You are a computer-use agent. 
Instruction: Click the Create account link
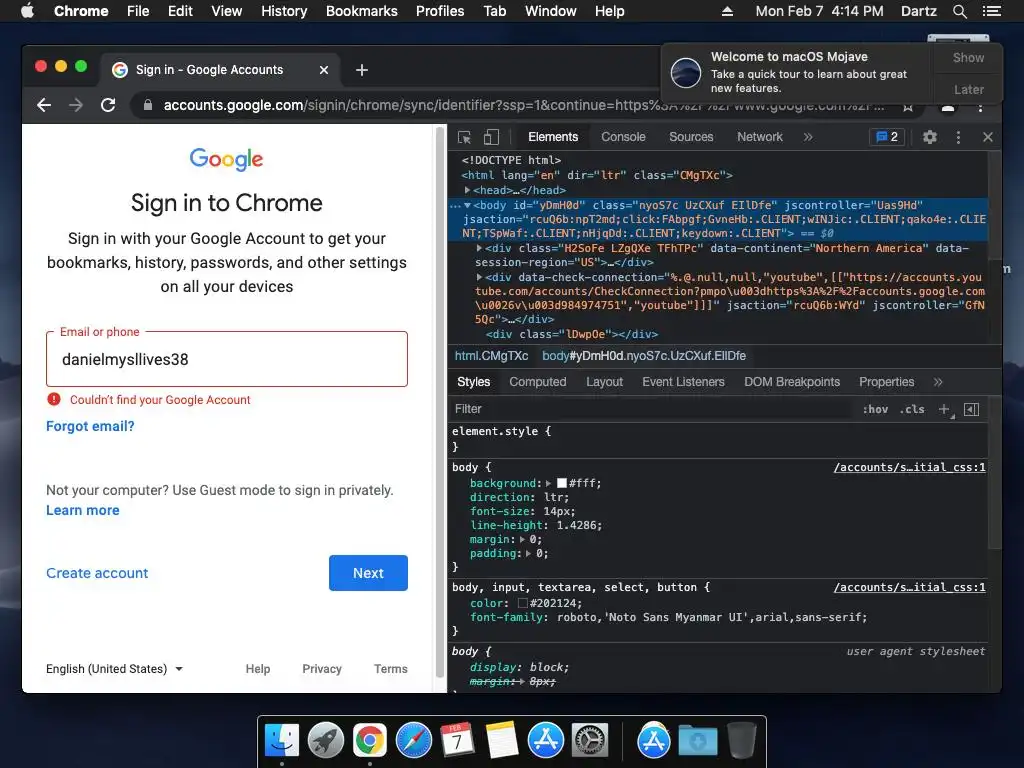tap(97, 573)
